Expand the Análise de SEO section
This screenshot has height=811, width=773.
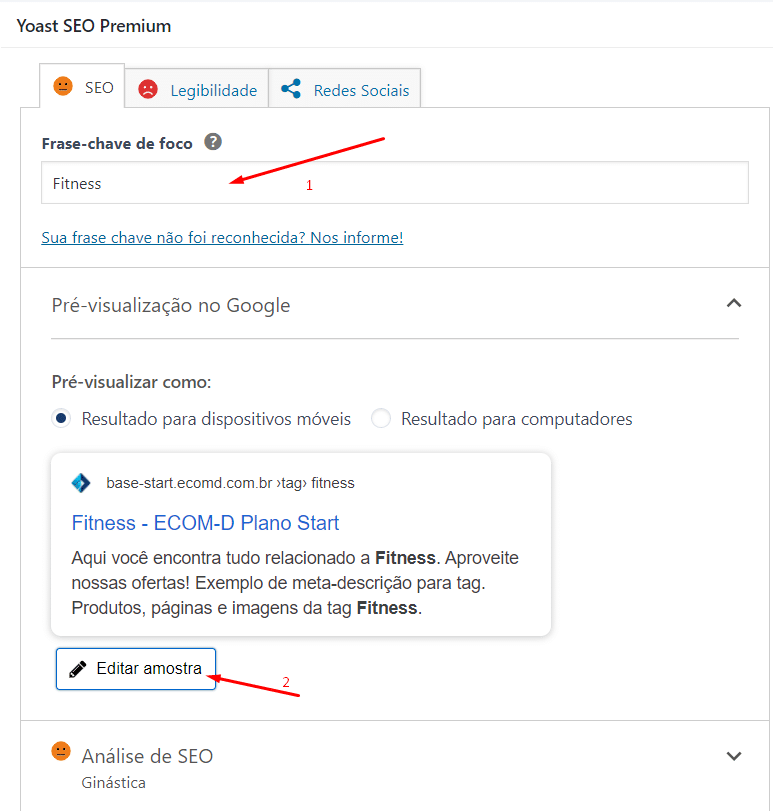[x=734, y=756]
